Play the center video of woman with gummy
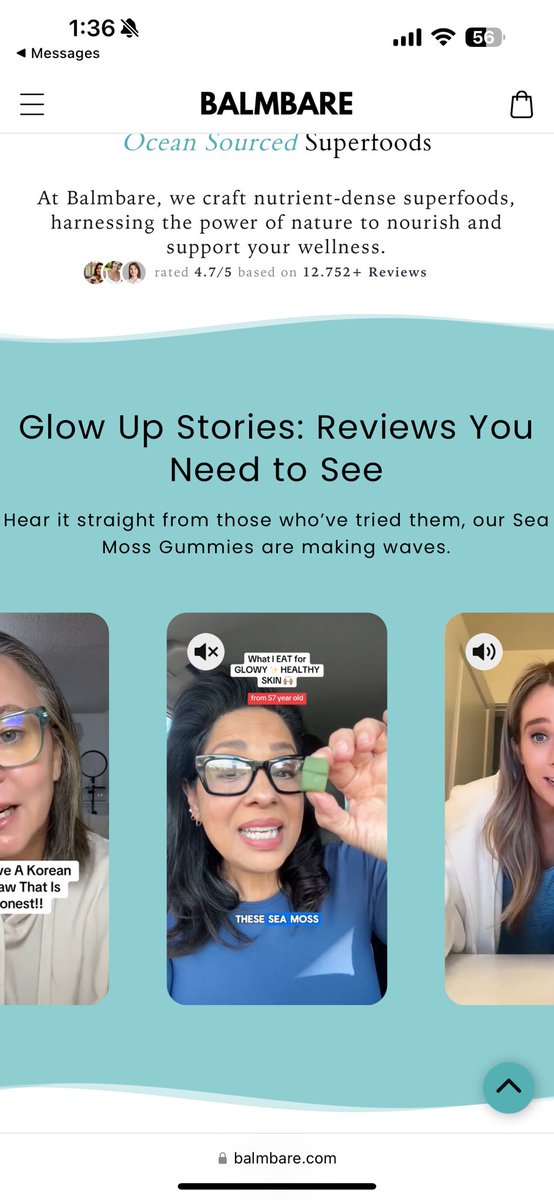The width and height of the screenshot is (554, 1200). (277, 809)
